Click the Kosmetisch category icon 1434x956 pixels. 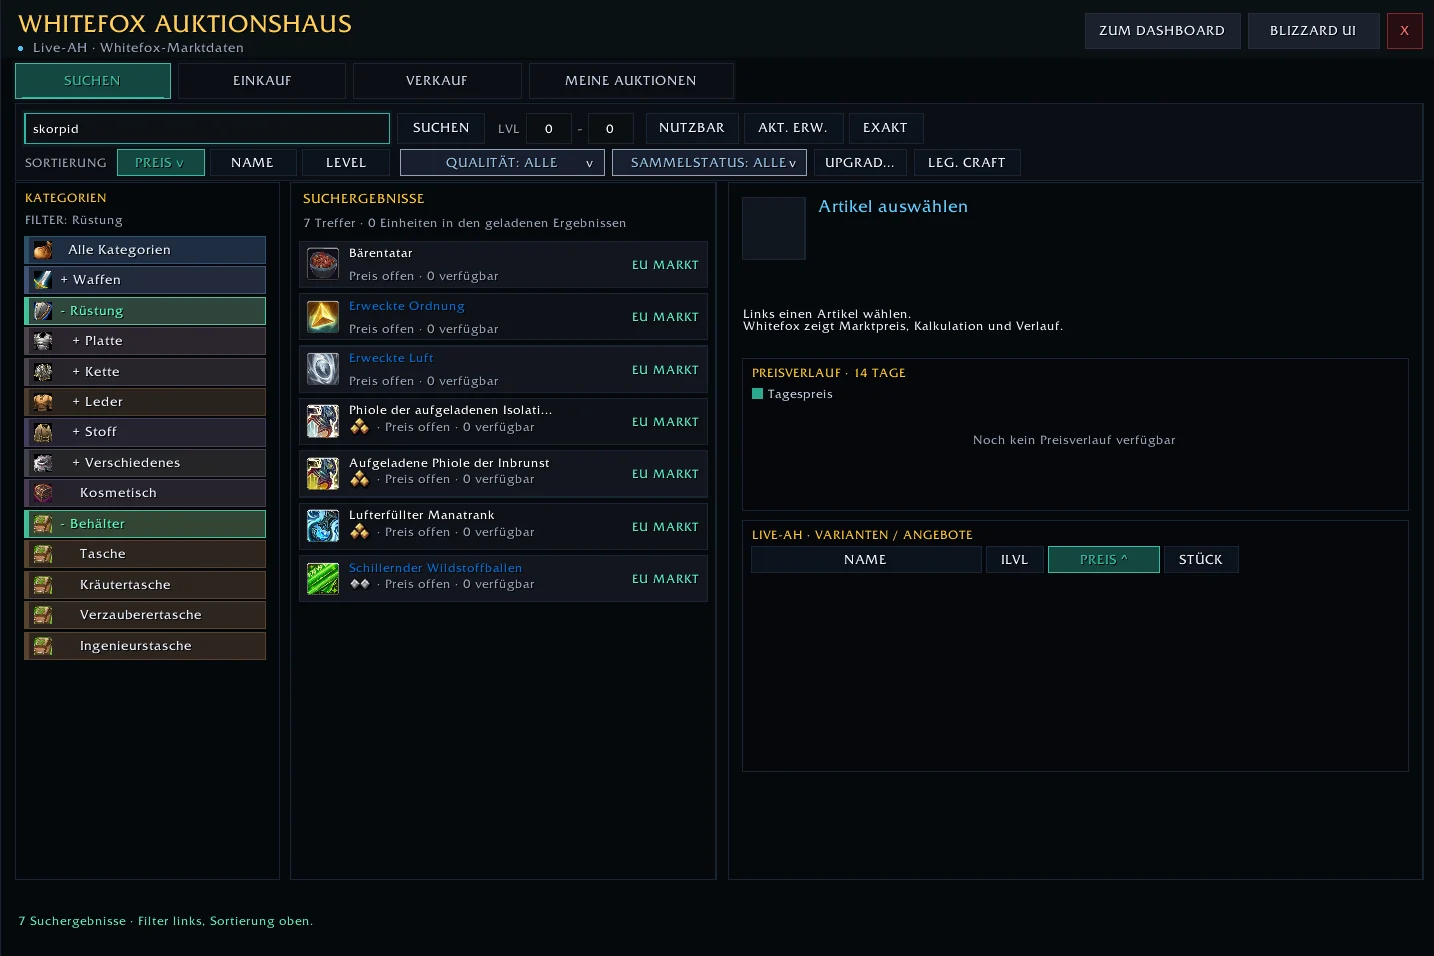coord(43,493)
